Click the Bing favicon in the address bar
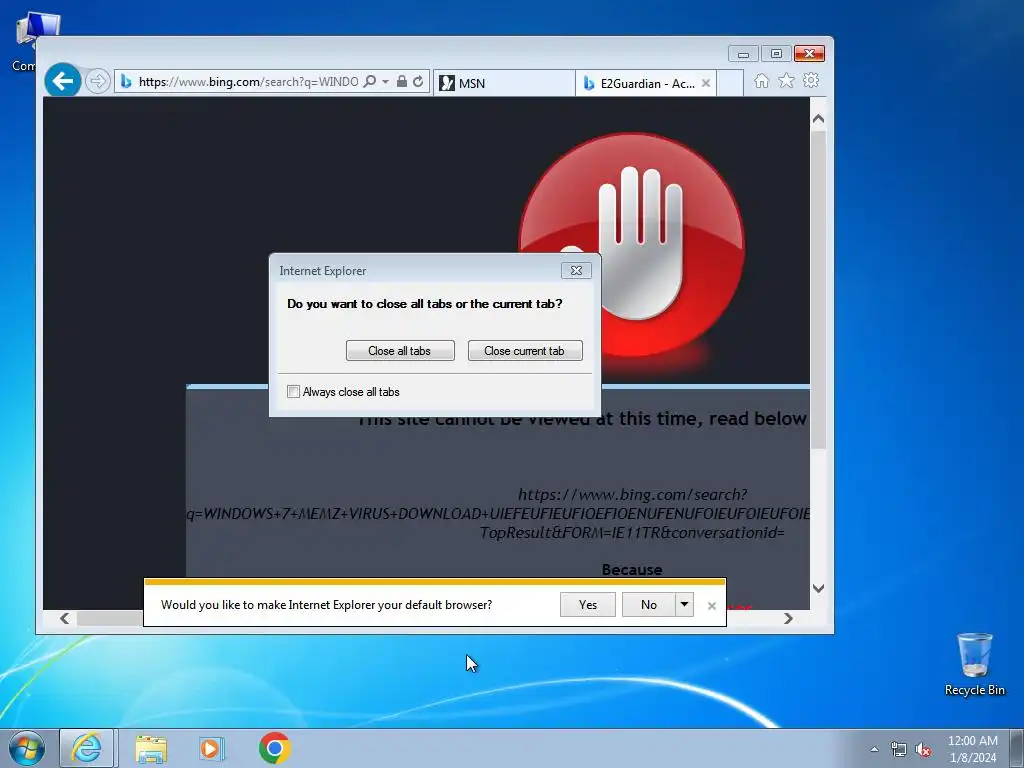The image size is (1024, 768). (x=126, y=82)
